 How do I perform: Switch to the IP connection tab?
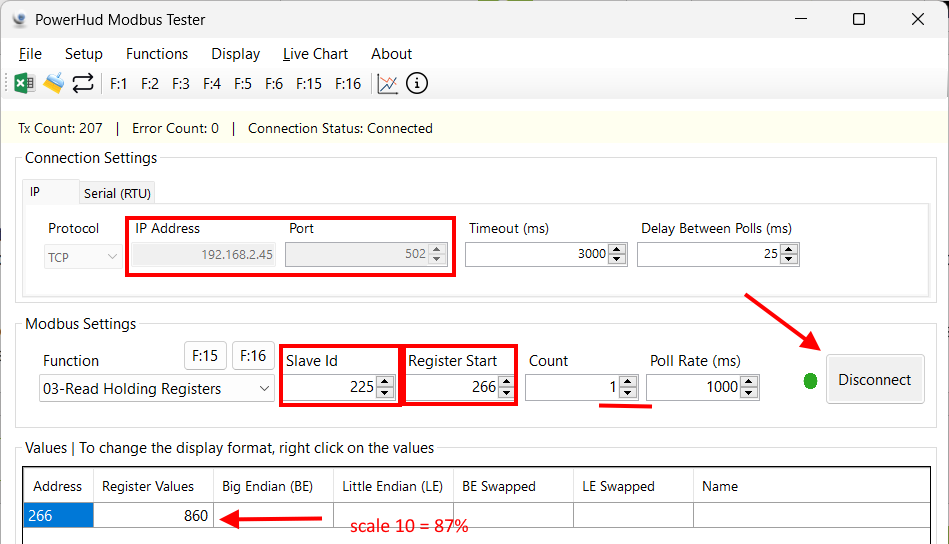[x=51, y=192]
